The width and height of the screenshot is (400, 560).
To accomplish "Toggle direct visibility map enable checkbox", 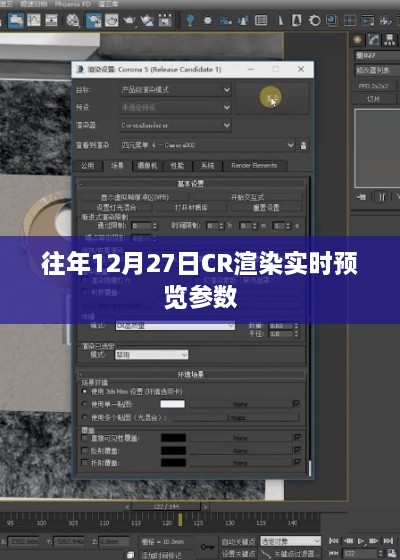I will click(x=297, y=437).
